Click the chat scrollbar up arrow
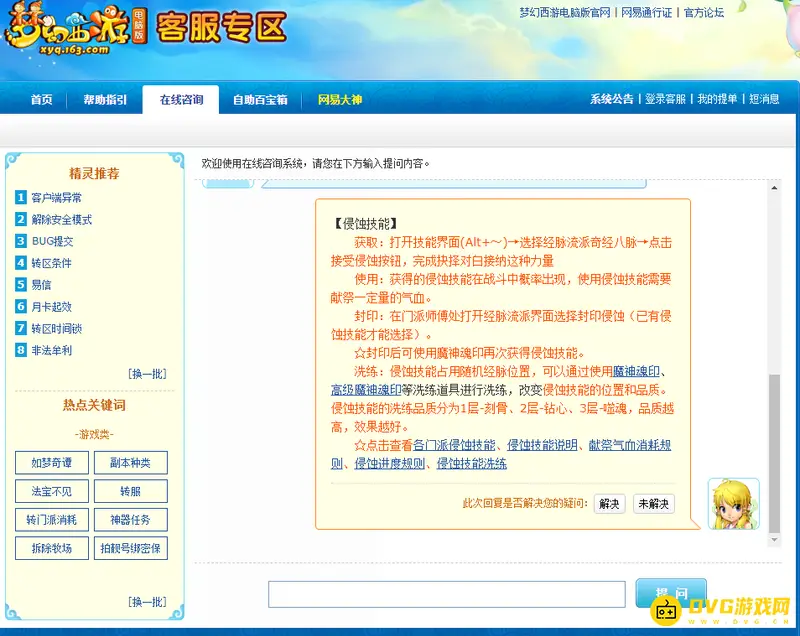The width and height of the screenshot is (800, 636). 774,188
